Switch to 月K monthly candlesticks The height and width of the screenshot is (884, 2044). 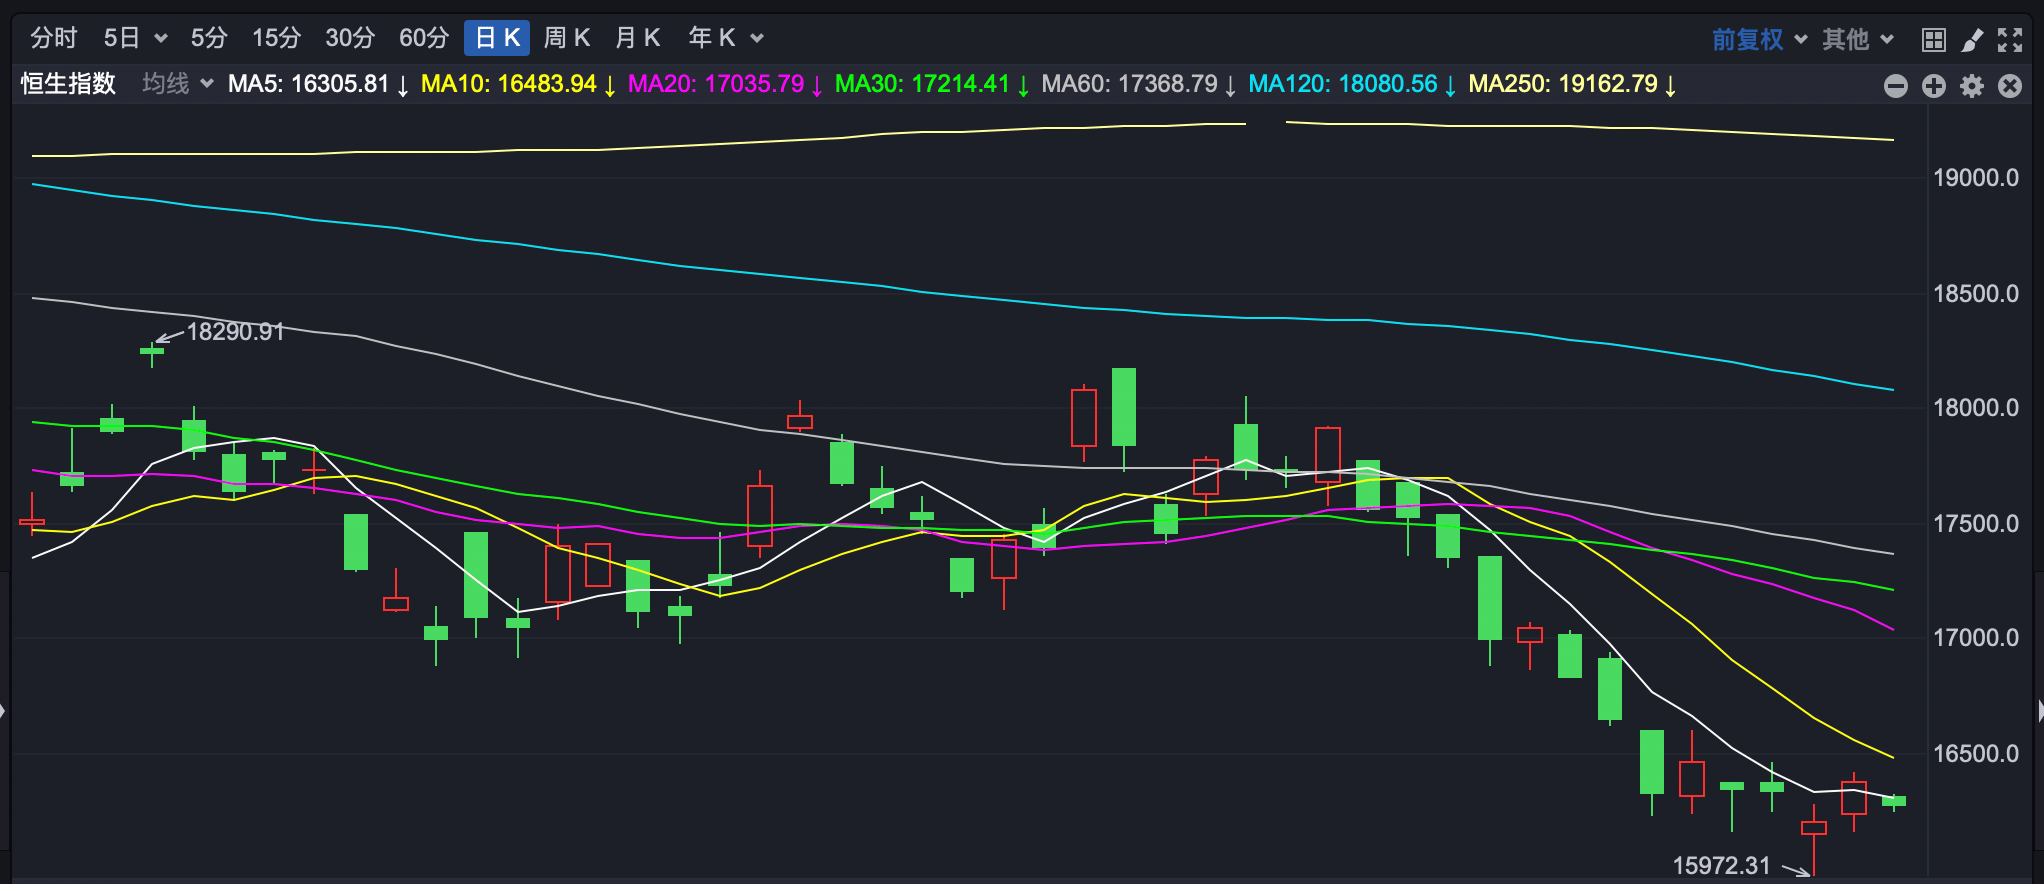pos(638,38)
